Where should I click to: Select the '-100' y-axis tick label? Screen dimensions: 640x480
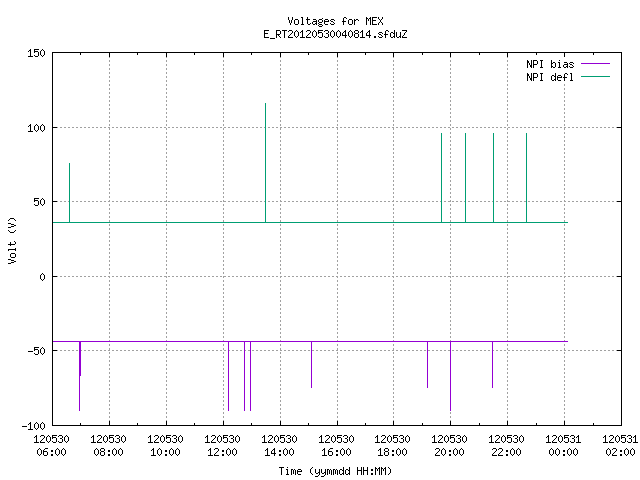point(33,426)
